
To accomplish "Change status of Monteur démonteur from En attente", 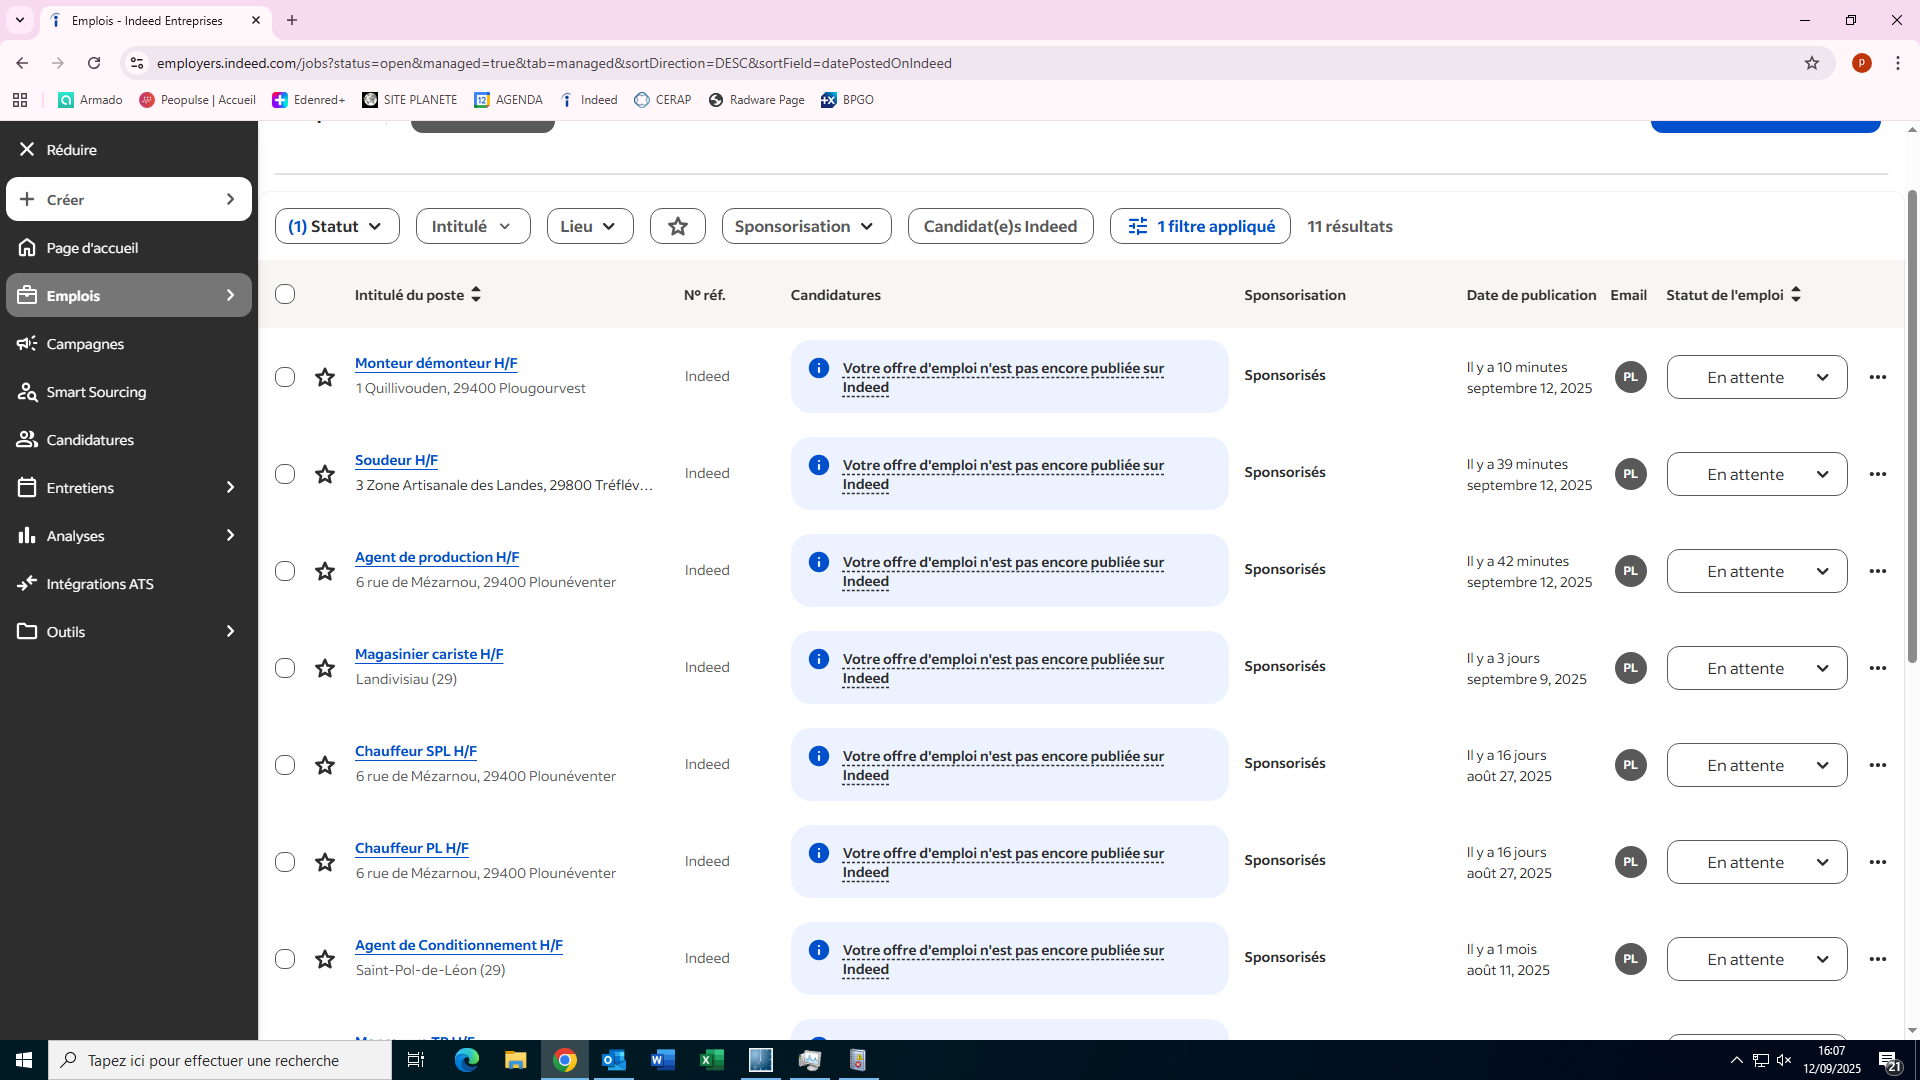I will 1757,377.
